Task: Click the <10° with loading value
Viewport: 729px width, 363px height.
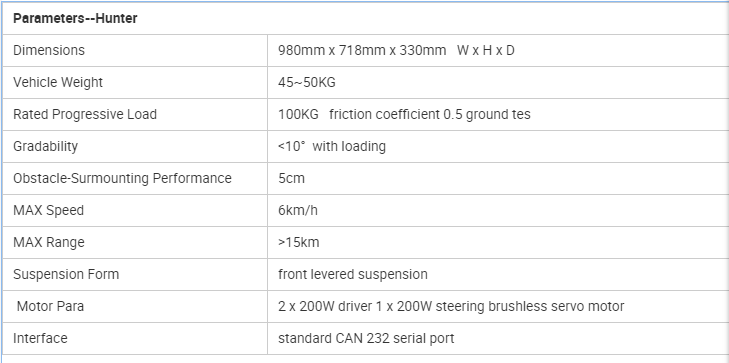Action: click(332, 146)
